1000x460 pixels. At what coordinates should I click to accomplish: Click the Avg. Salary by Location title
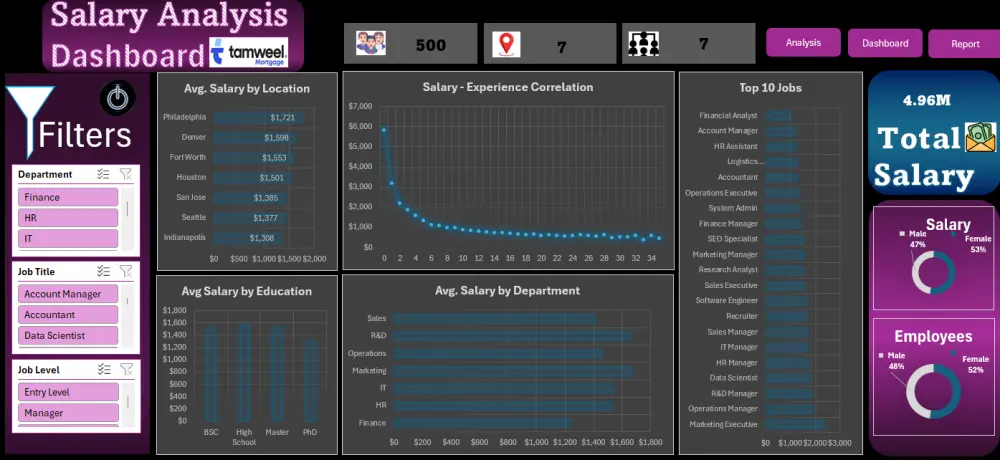click(247, 89)
